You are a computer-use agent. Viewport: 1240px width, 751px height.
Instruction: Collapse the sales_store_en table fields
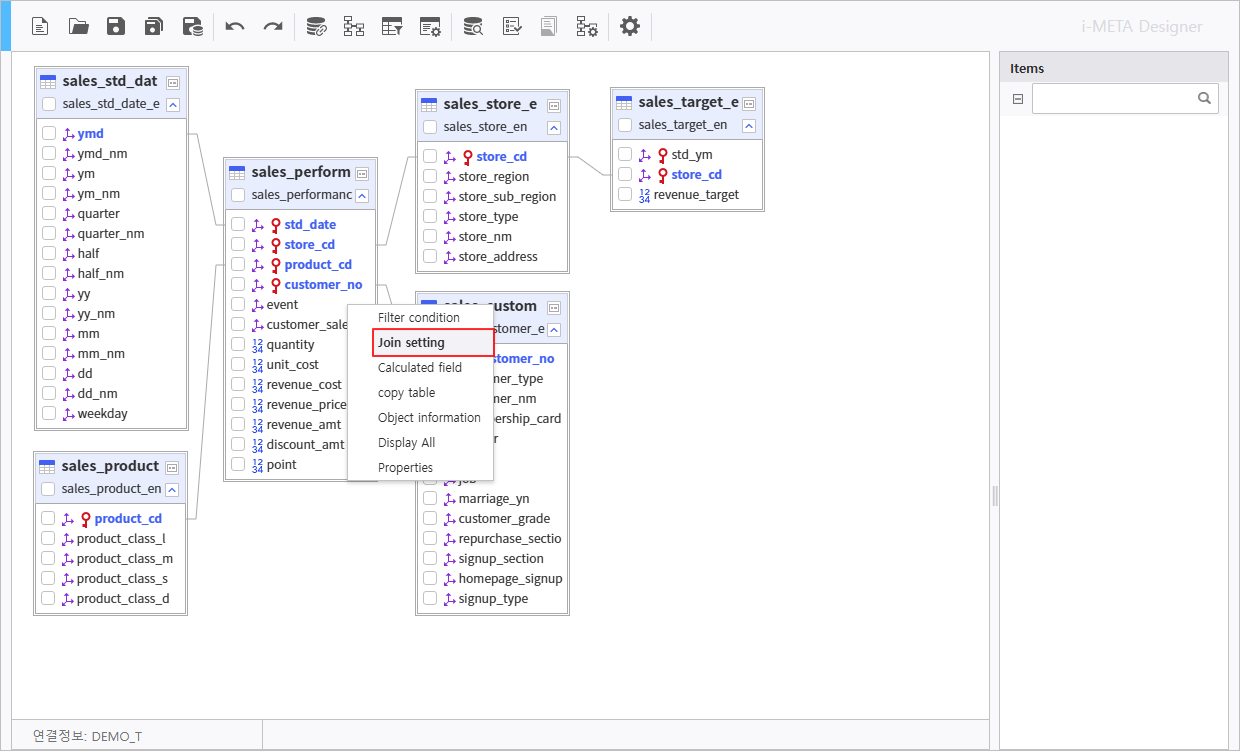coord(554,127)
